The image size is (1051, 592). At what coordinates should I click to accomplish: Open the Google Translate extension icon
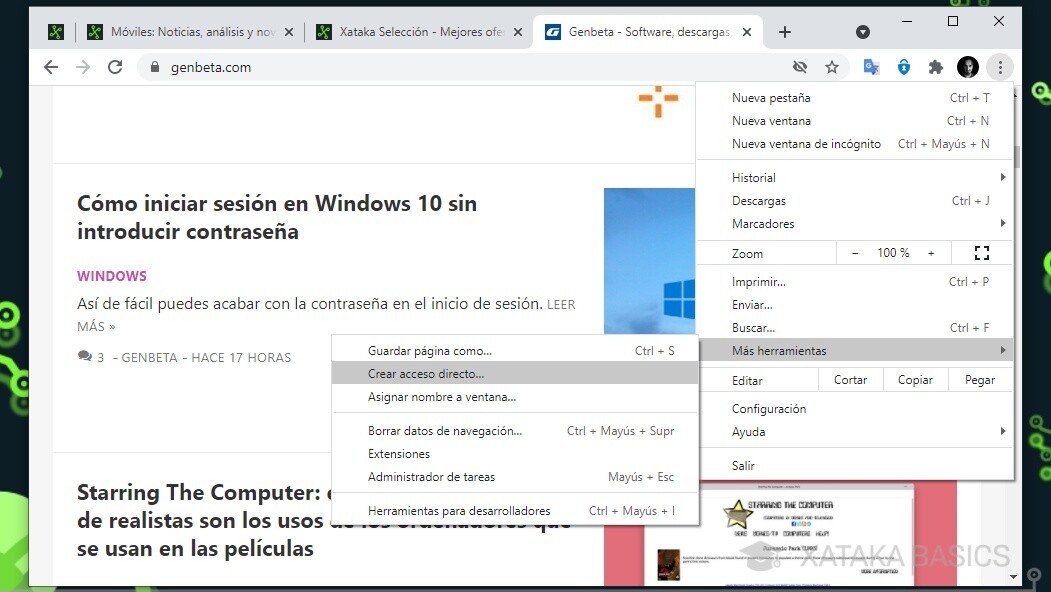(869, 66)
